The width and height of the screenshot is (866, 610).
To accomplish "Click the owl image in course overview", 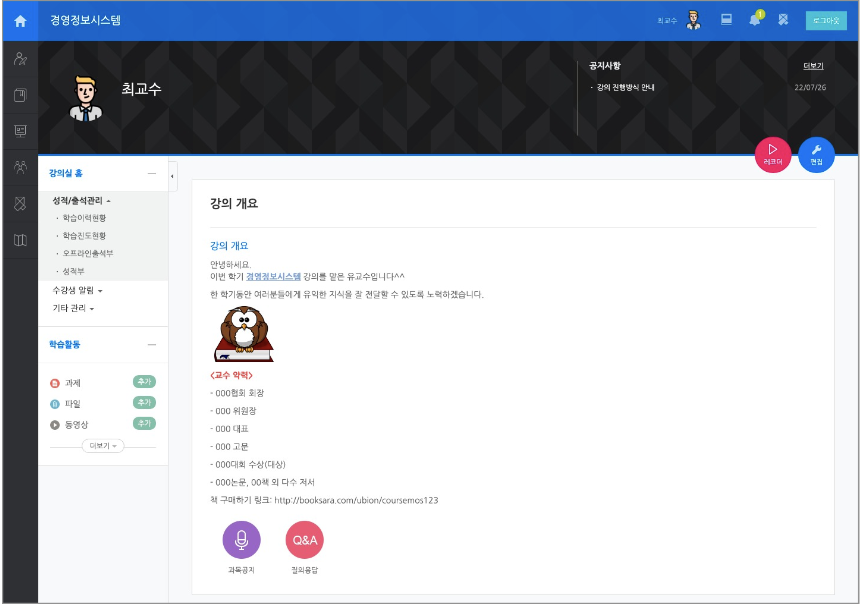I will 244,334.
